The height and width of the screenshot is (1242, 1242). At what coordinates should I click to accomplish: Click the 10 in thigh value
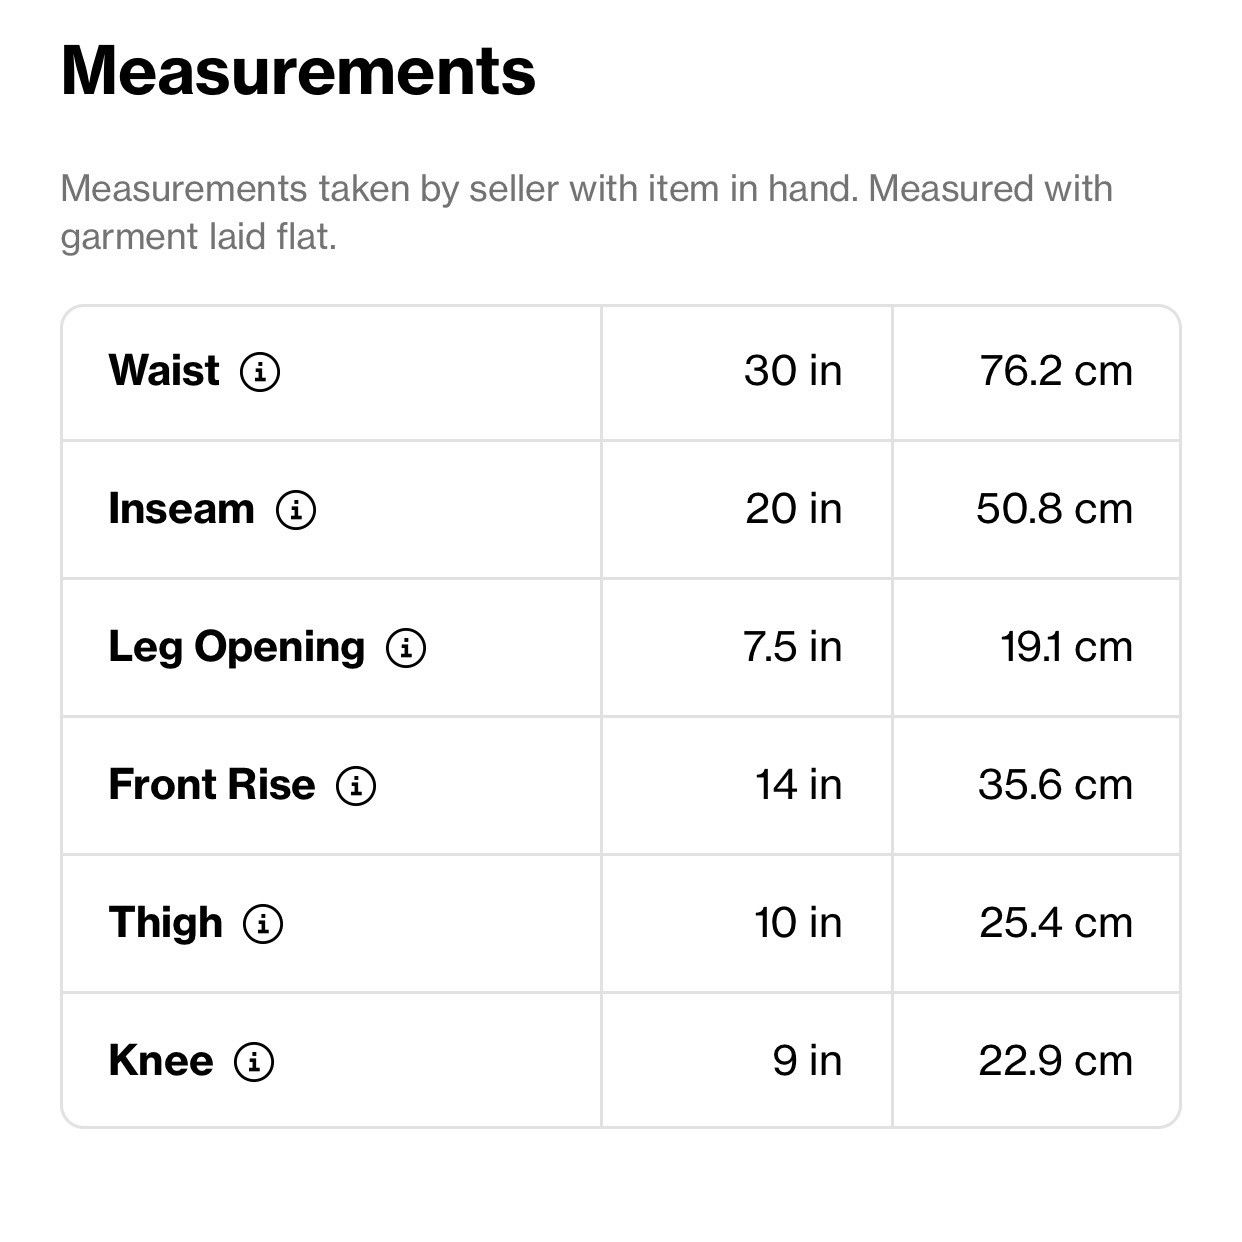798,923
